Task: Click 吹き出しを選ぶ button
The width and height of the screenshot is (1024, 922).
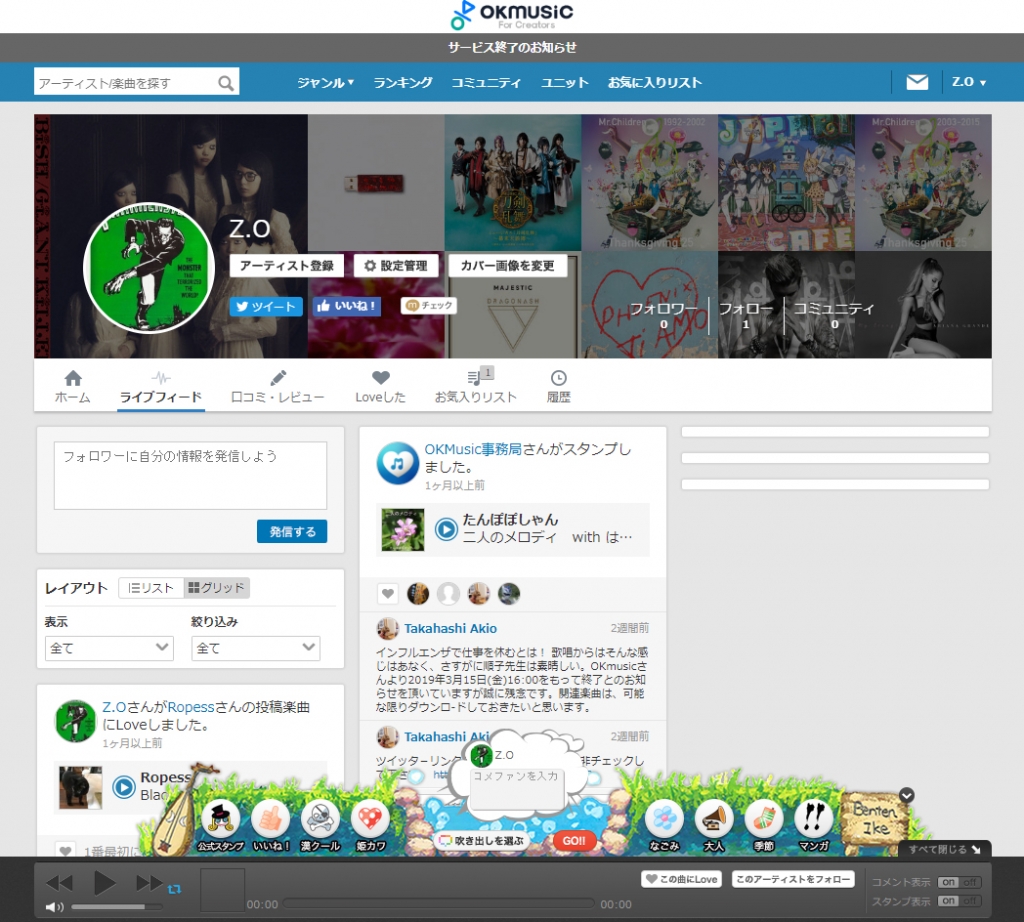Action: click(x=481, y=840)
